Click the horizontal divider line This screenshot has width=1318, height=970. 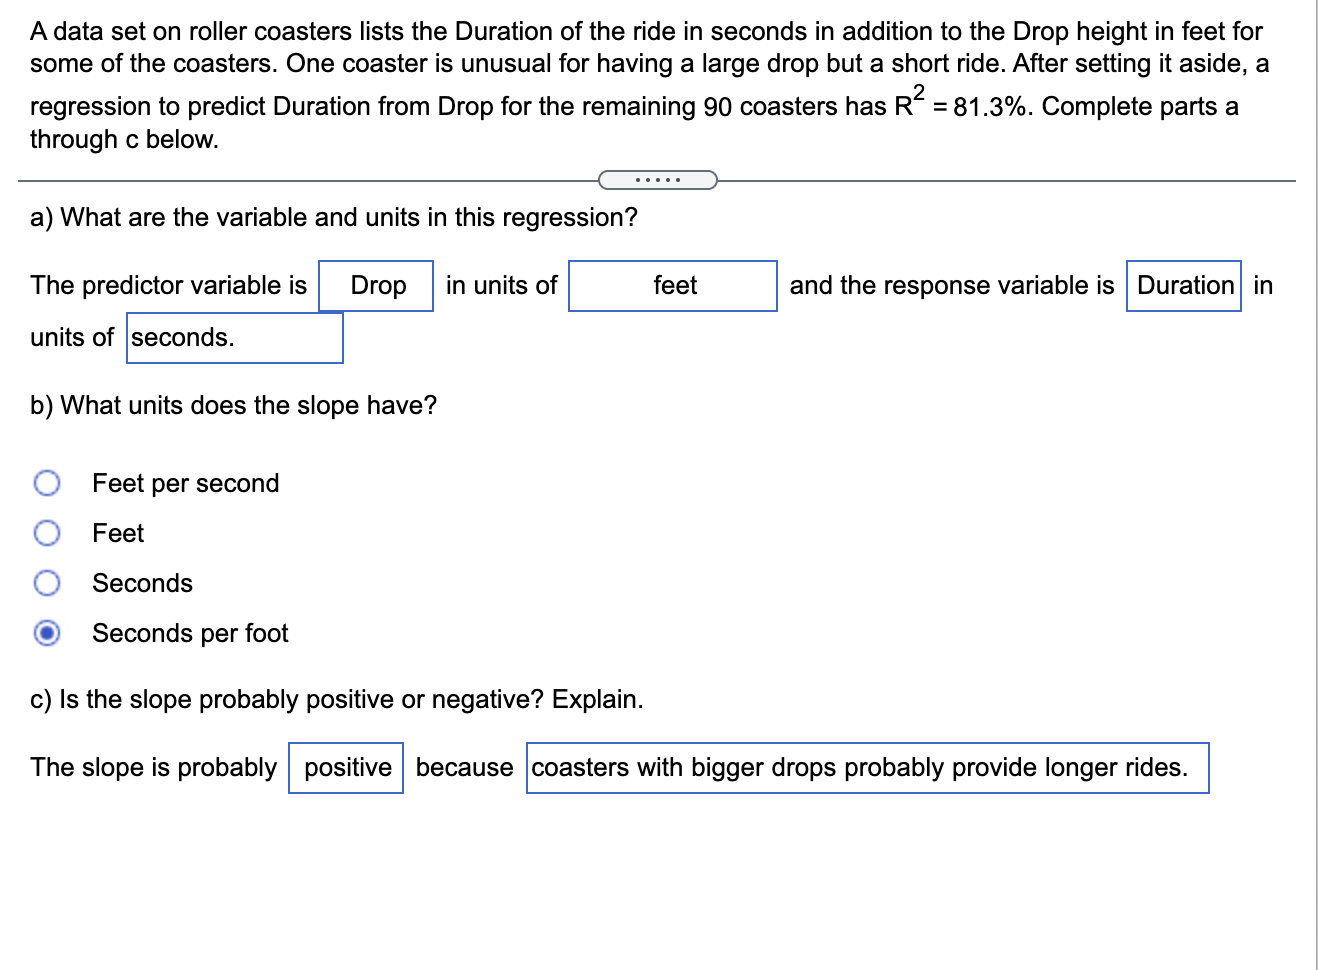(300, 180)
